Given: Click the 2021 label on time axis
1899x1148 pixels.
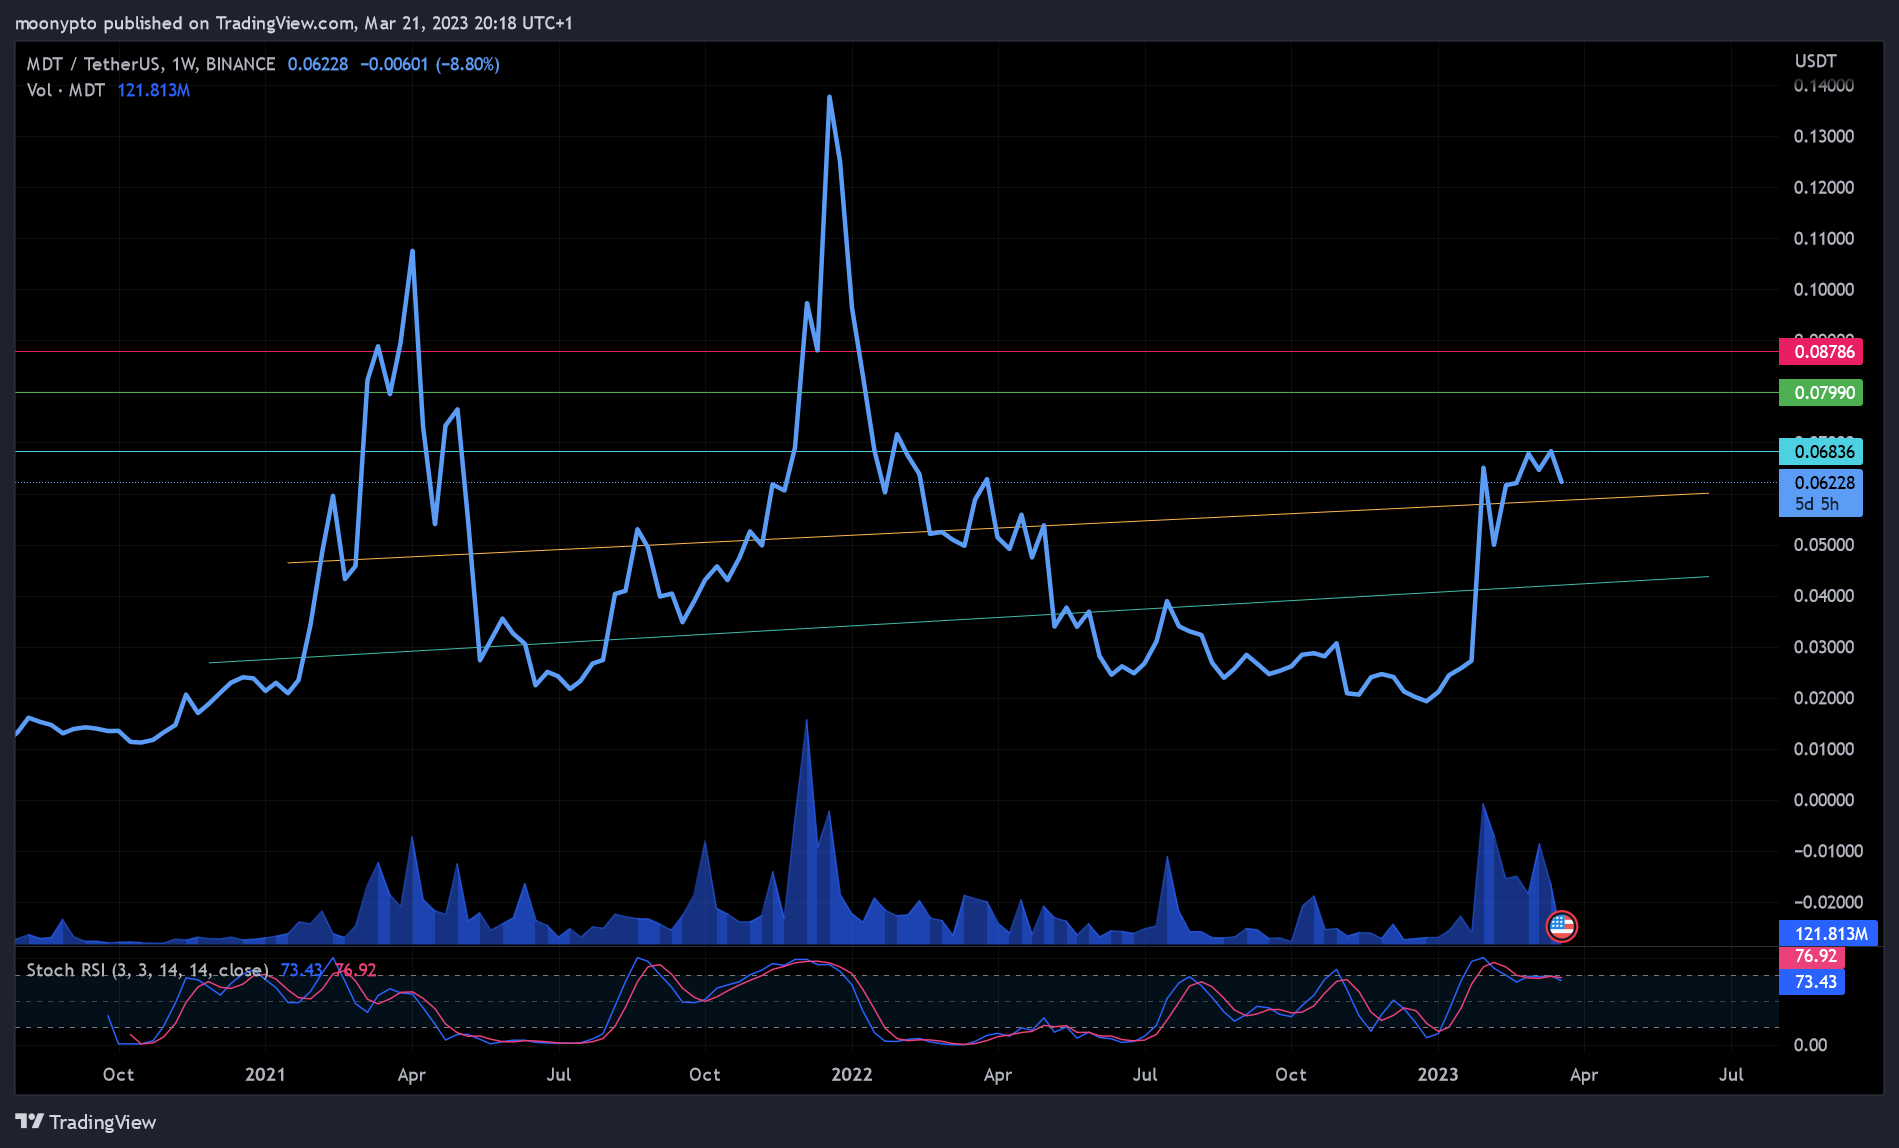Looking at the screenshot, I should click(x=265, y=1075).
